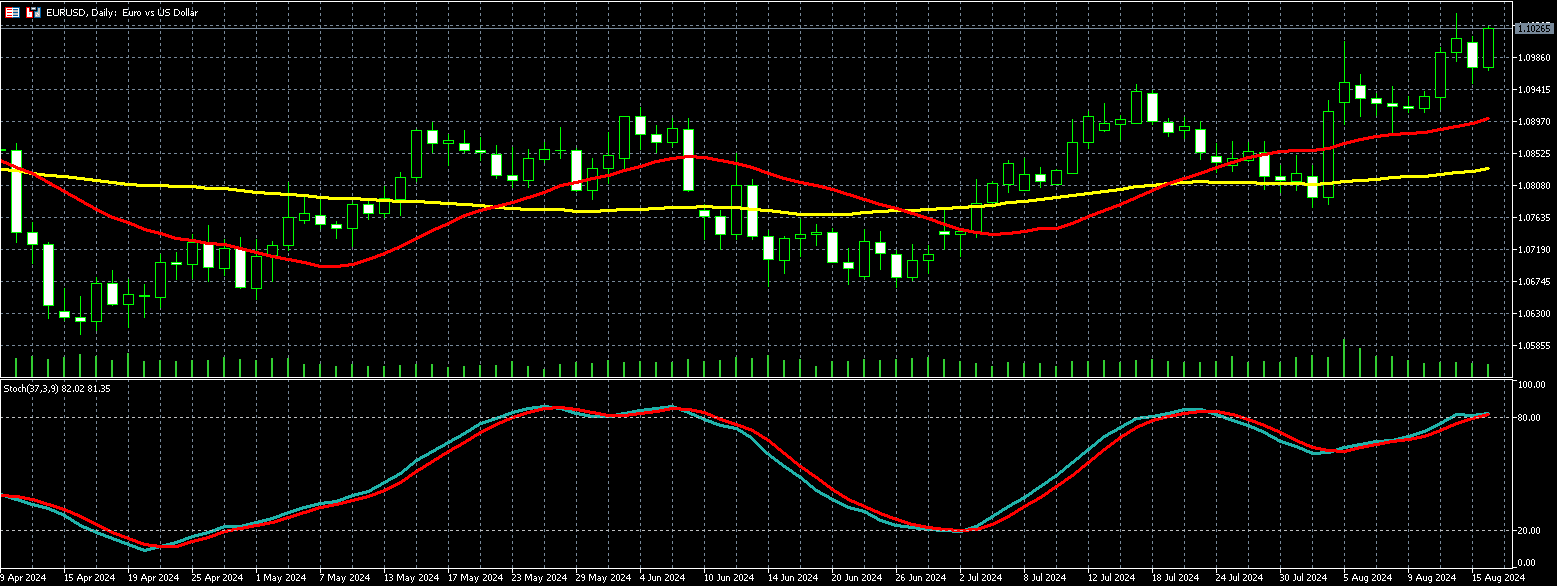This screenshot has width=1557, height=586.
Task: Click the 1.06300 price axis label
Action: (x=1533, y=314)
